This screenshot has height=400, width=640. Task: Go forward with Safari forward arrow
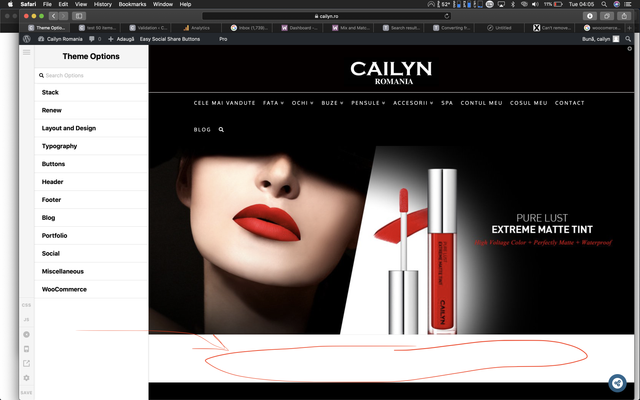coord(63,16)
